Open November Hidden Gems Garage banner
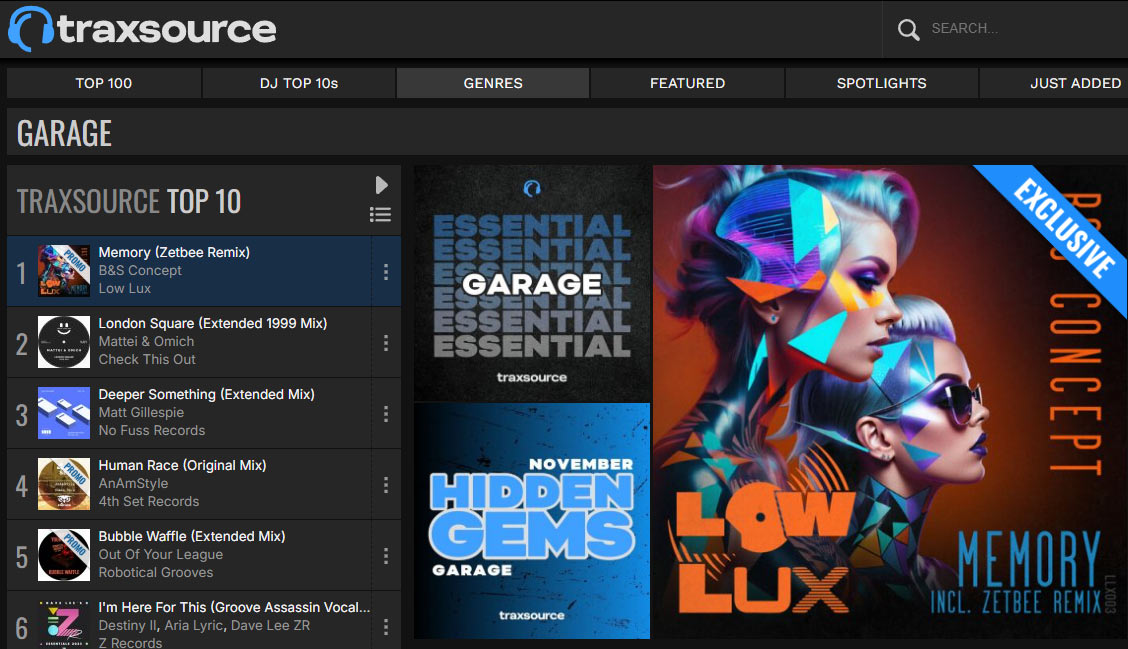Viewport: 1128px width, 649px height. click(x=532, y=521)
